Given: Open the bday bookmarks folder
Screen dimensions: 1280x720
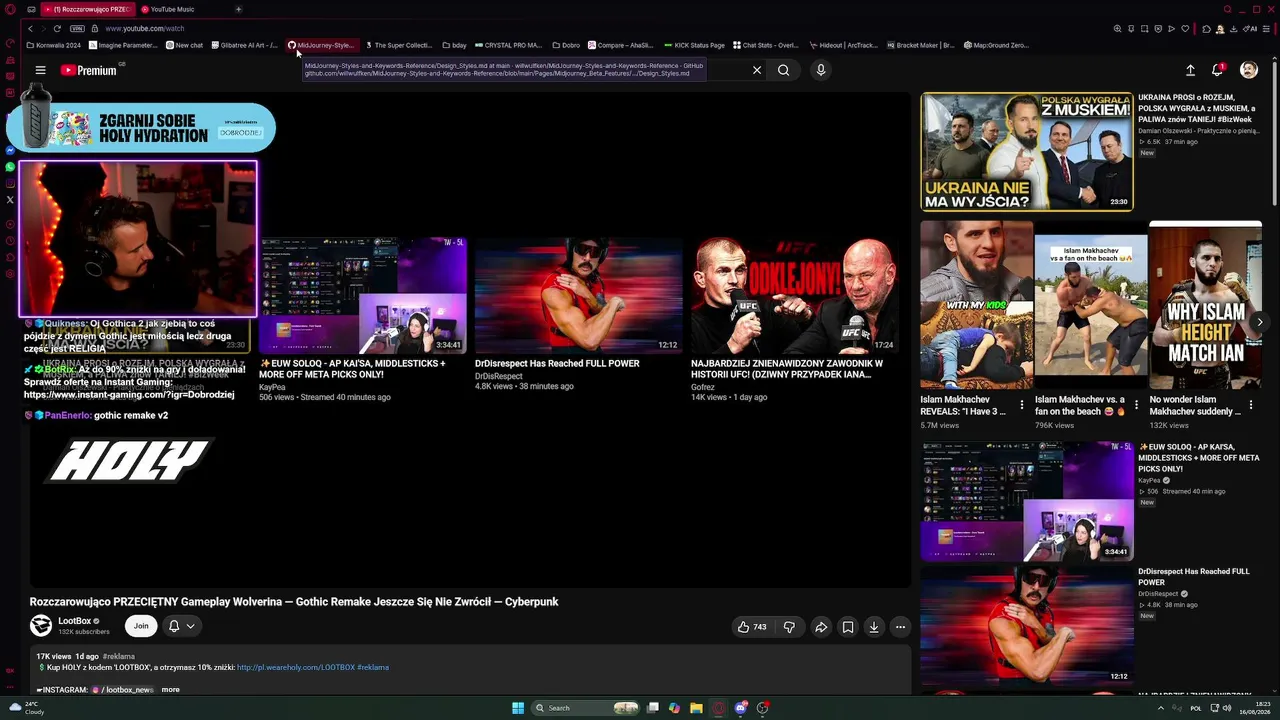Looking at the screenshot, I should coord(454,45).
